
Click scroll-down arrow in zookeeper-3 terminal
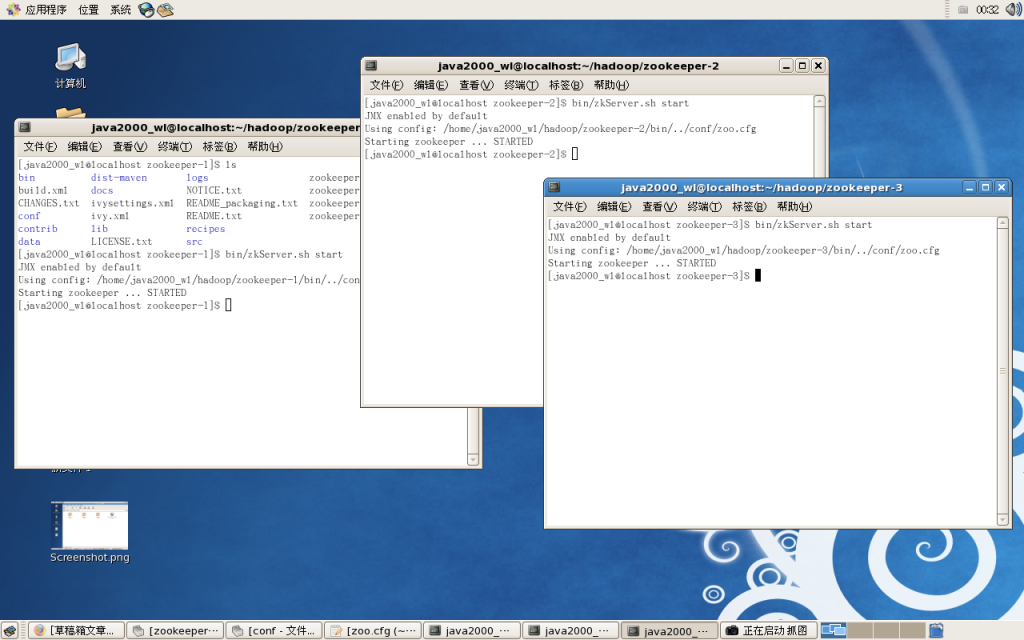1003,520
